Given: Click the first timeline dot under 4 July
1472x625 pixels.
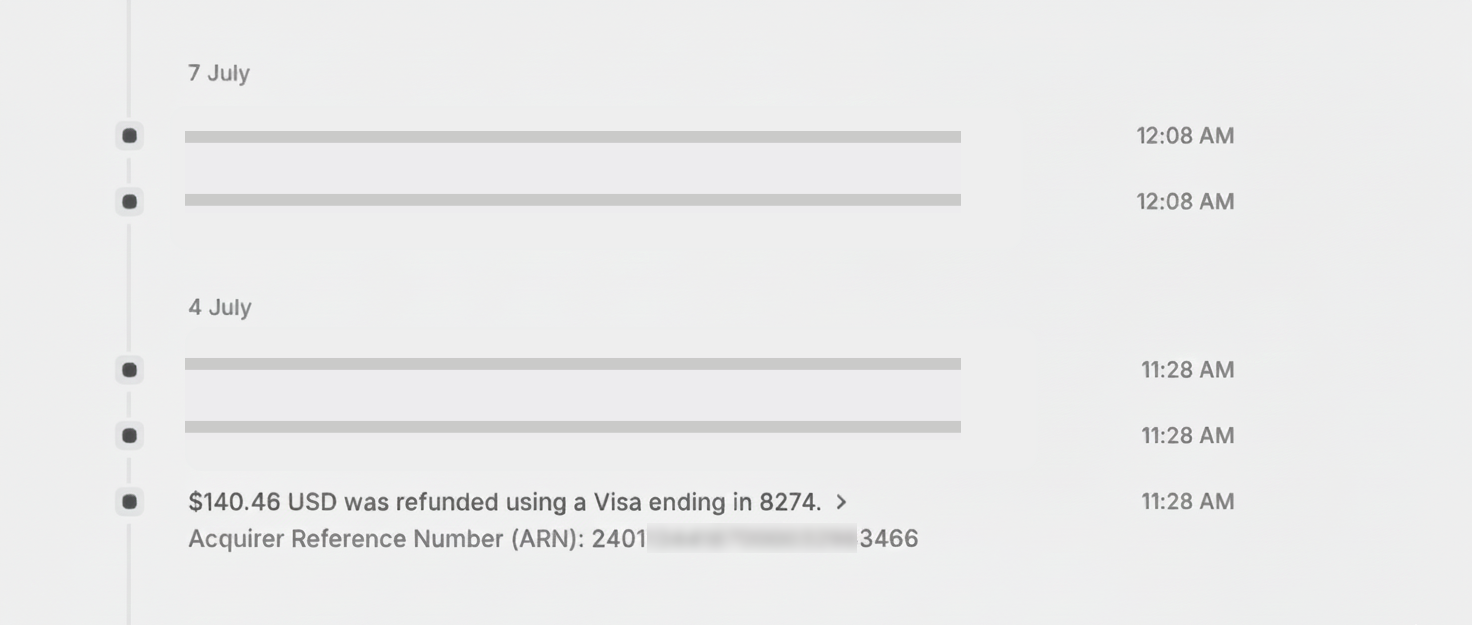Looking at the screenshot, I should tap(129, 370).
